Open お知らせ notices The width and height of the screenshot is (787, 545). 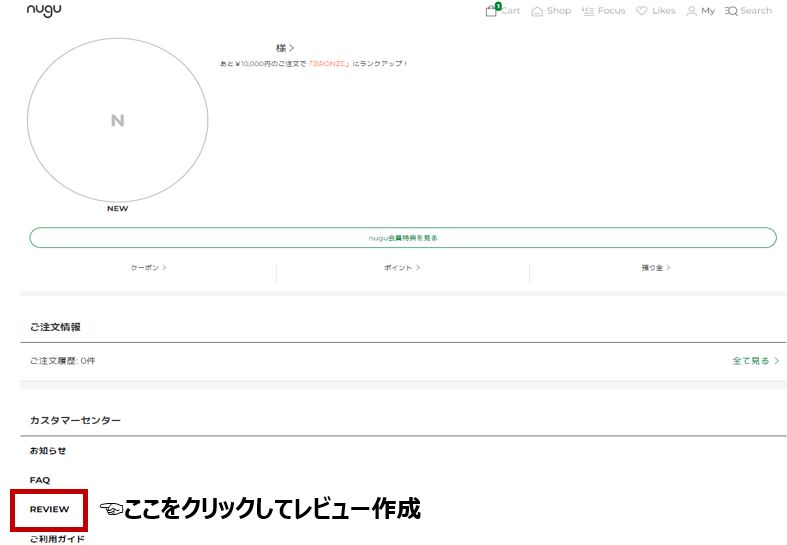pos(48,451)
